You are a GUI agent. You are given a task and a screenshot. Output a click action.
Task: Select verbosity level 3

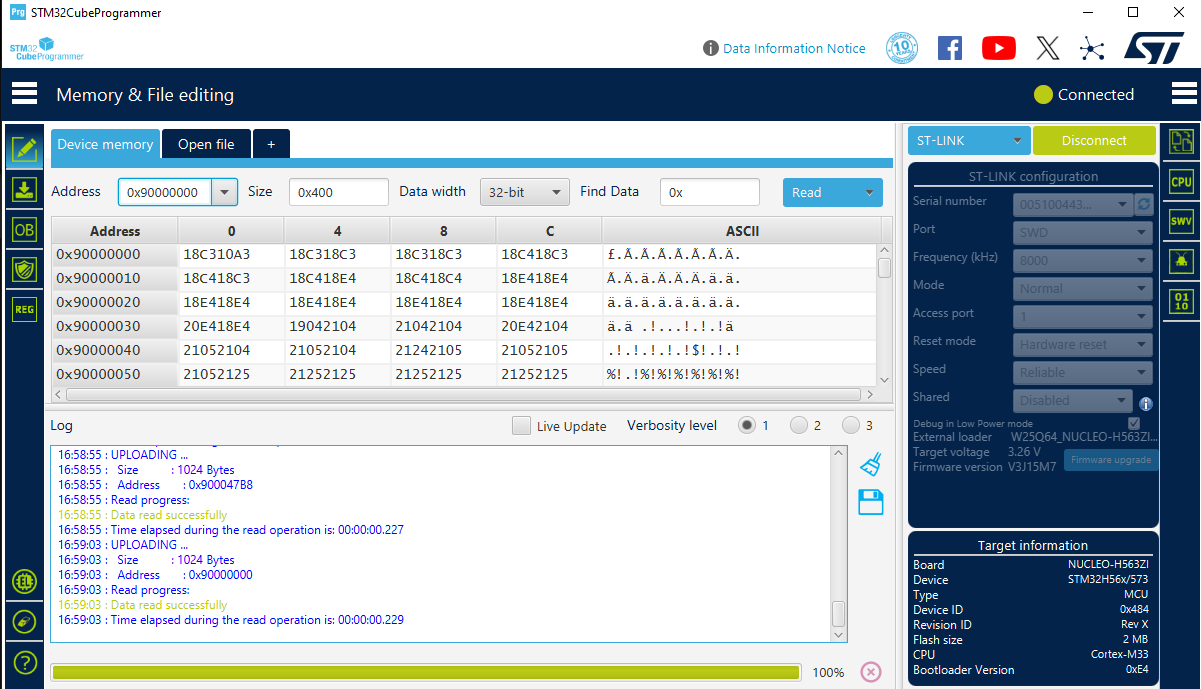pyautogui.click(x=850, y=425)
